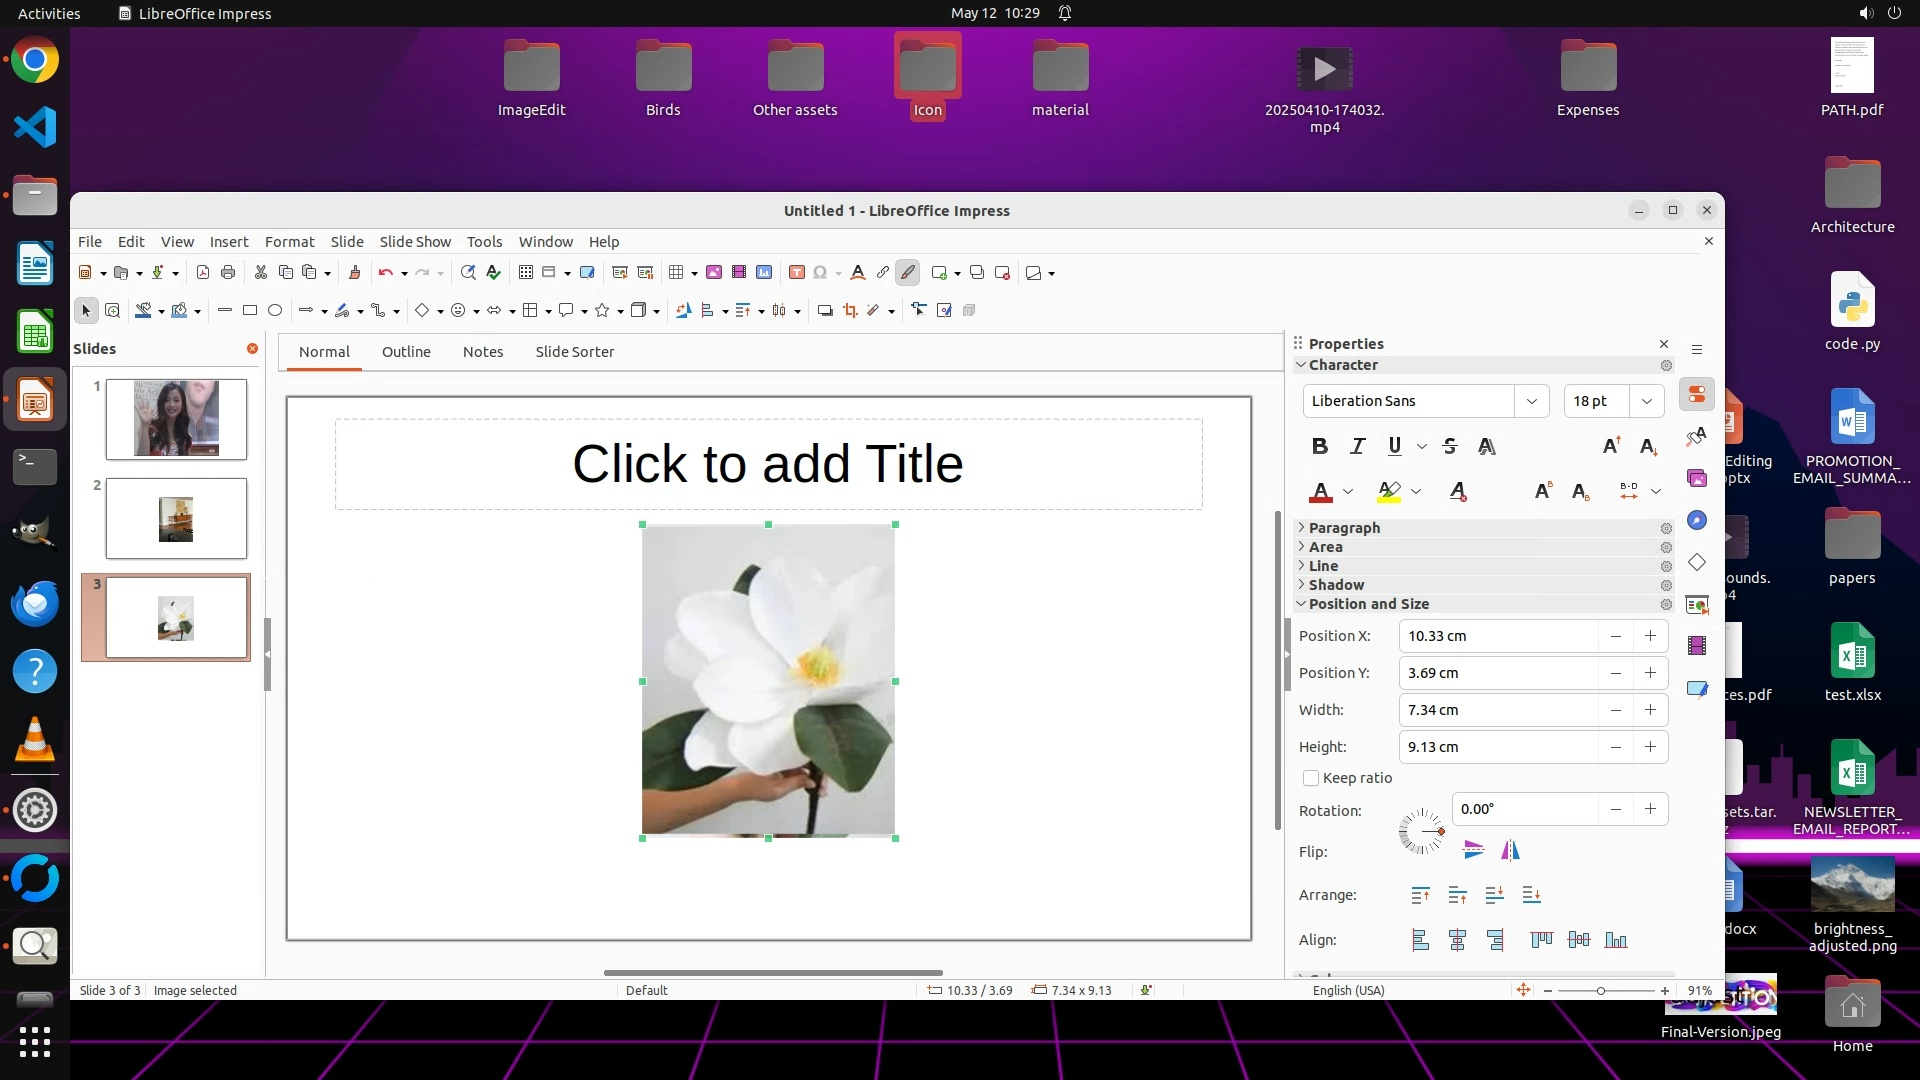
Task: Enable the Keep ratio checkbox
Action: pos(1311,778)
